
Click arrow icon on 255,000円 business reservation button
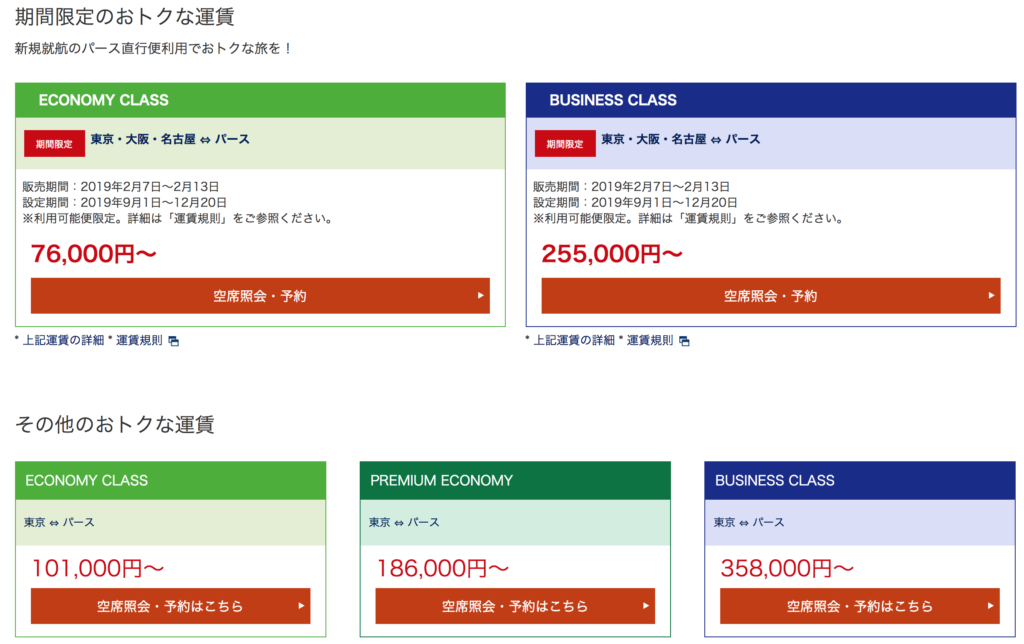(991, 295)
